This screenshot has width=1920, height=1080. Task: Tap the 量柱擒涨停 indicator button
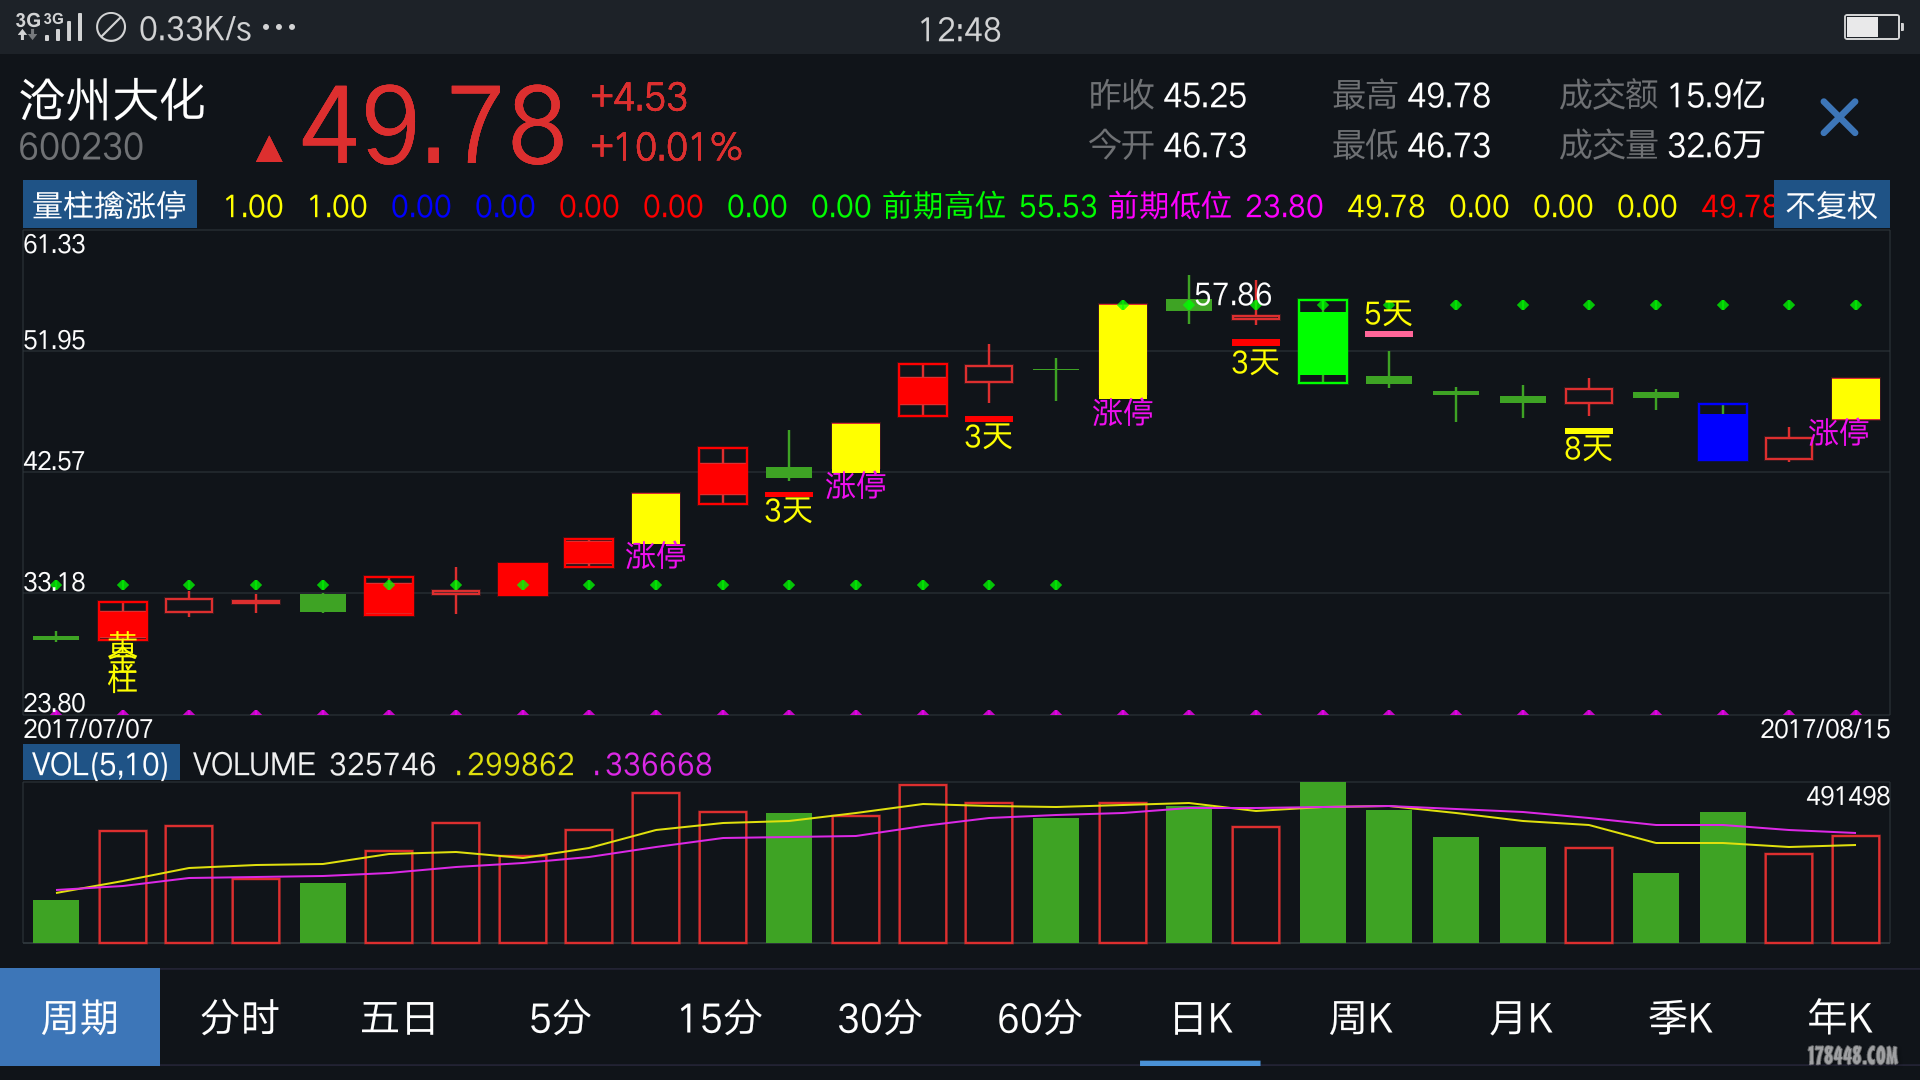coord(110,205)
